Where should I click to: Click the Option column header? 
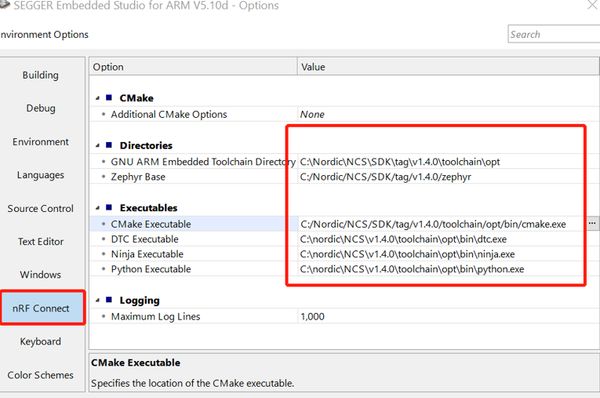tap(193, 67)
